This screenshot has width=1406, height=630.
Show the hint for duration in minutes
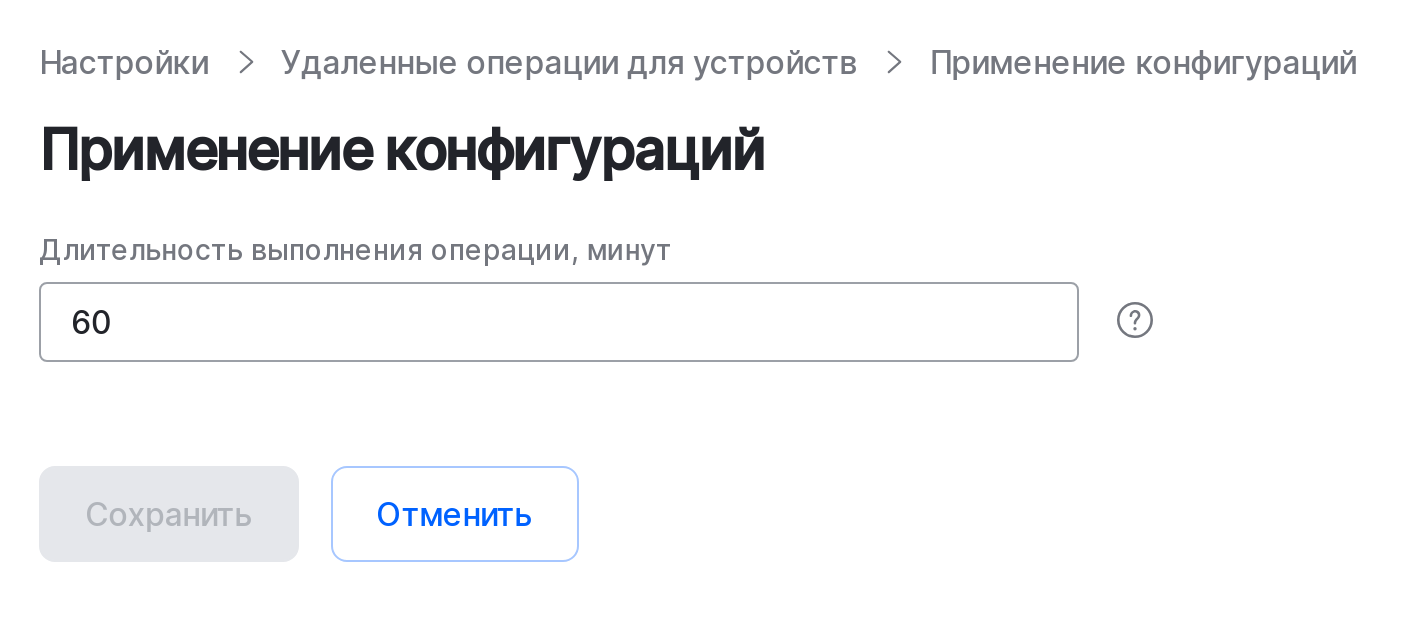[1135, 321]
